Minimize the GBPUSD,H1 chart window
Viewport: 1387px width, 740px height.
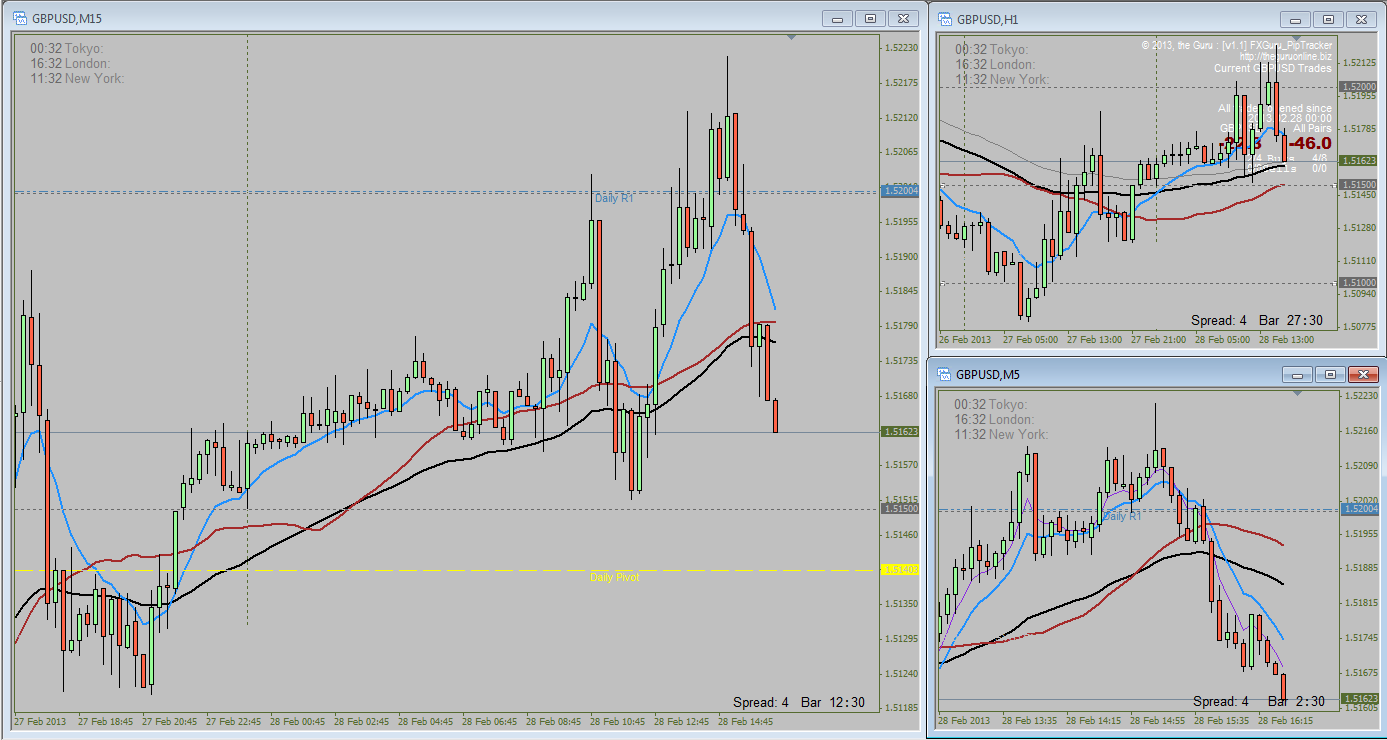[1296, 19]
